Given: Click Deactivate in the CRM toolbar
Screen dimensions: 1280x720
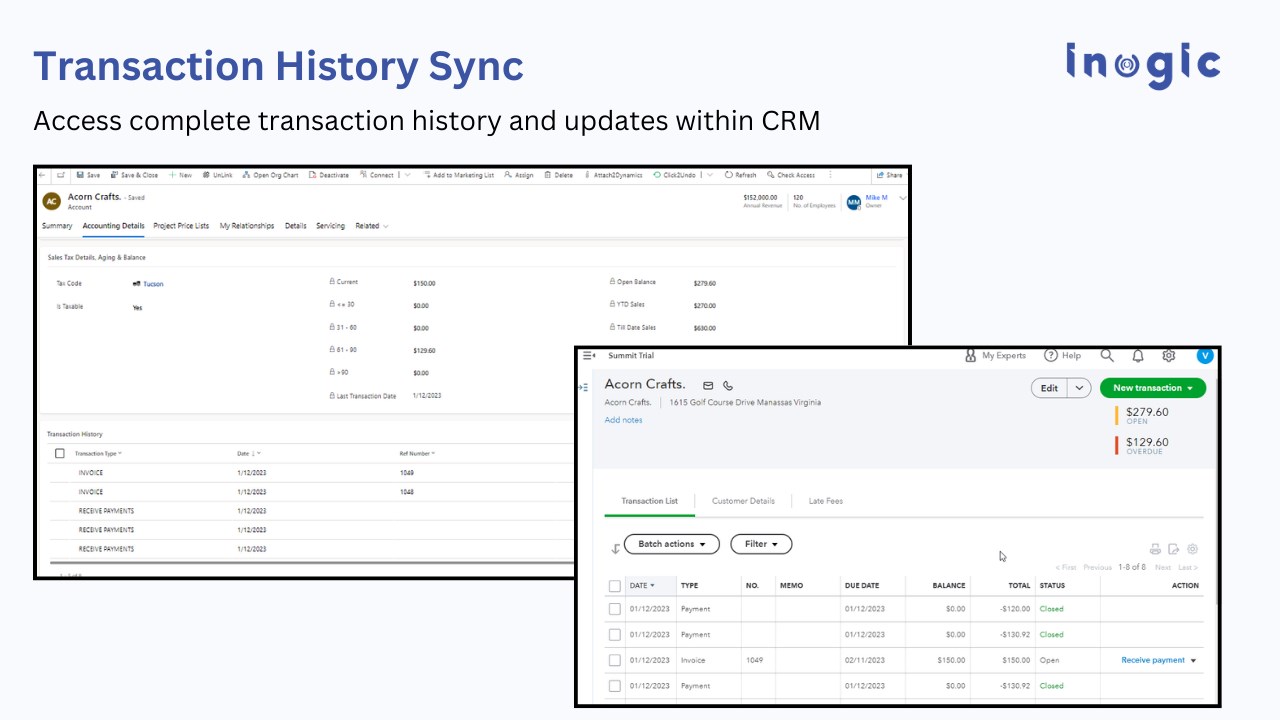Looking at the screenshot, I should [329, 175].
